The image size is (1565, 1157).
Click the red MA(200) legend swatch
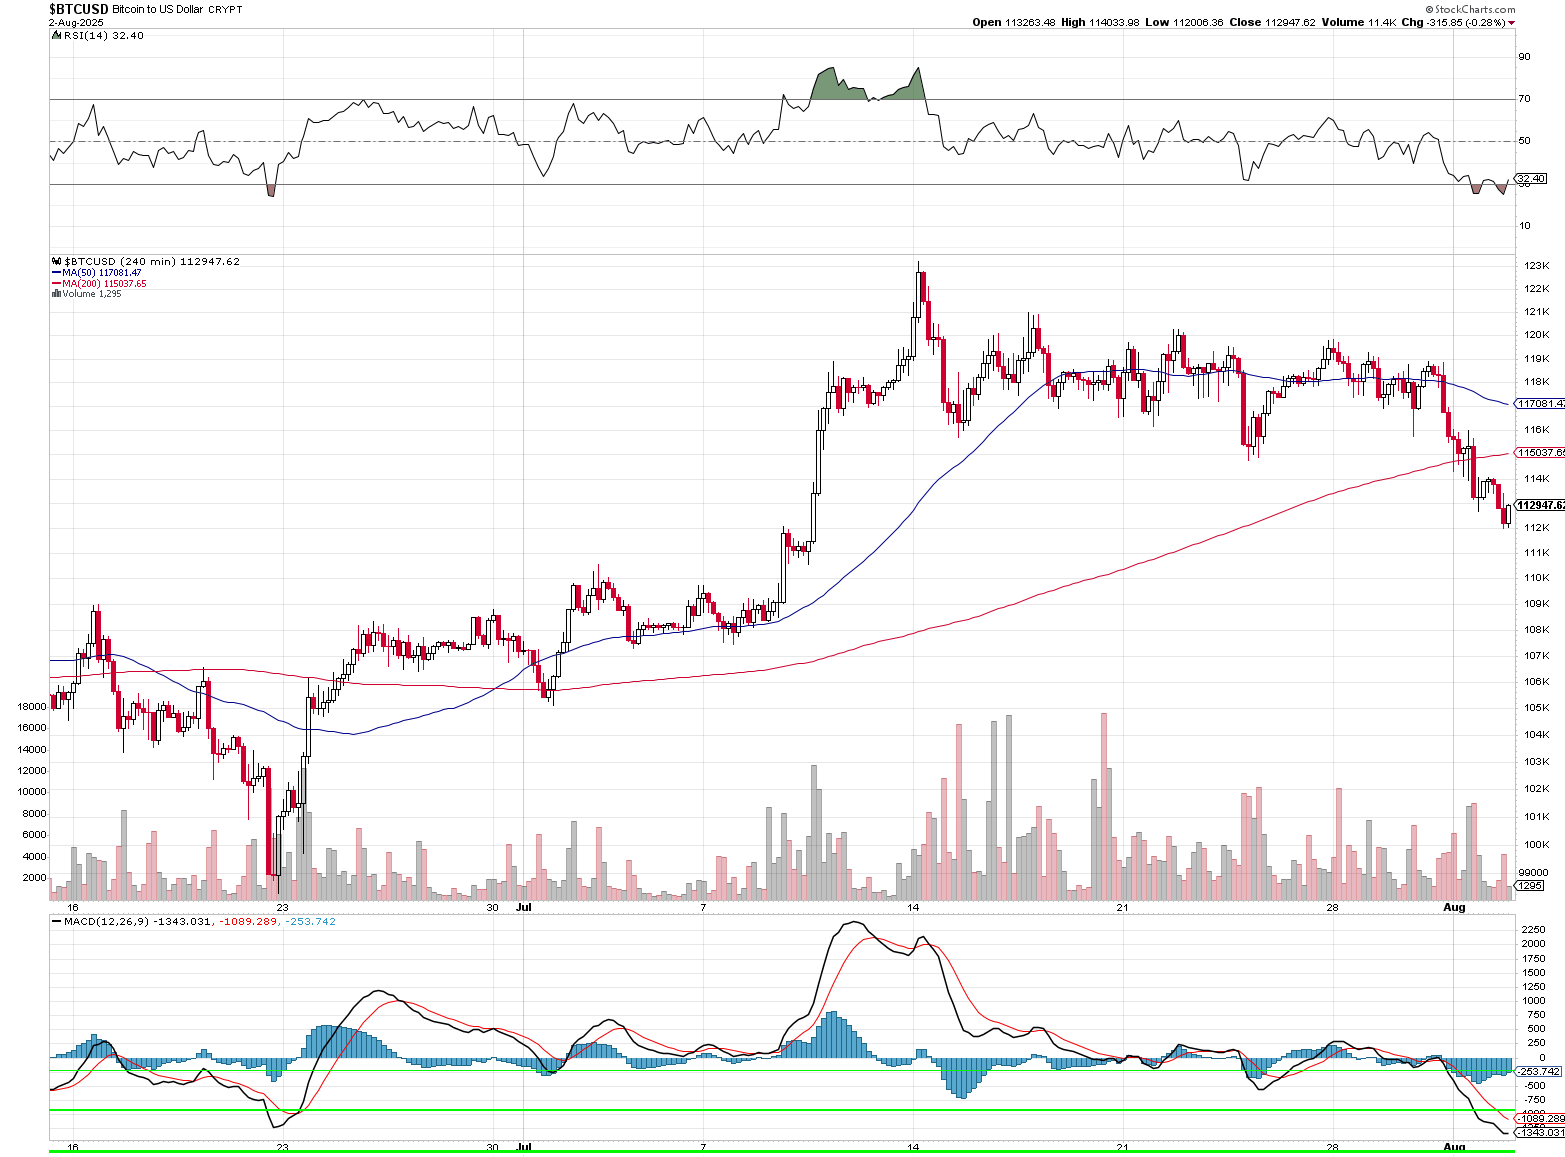[56, 284]
